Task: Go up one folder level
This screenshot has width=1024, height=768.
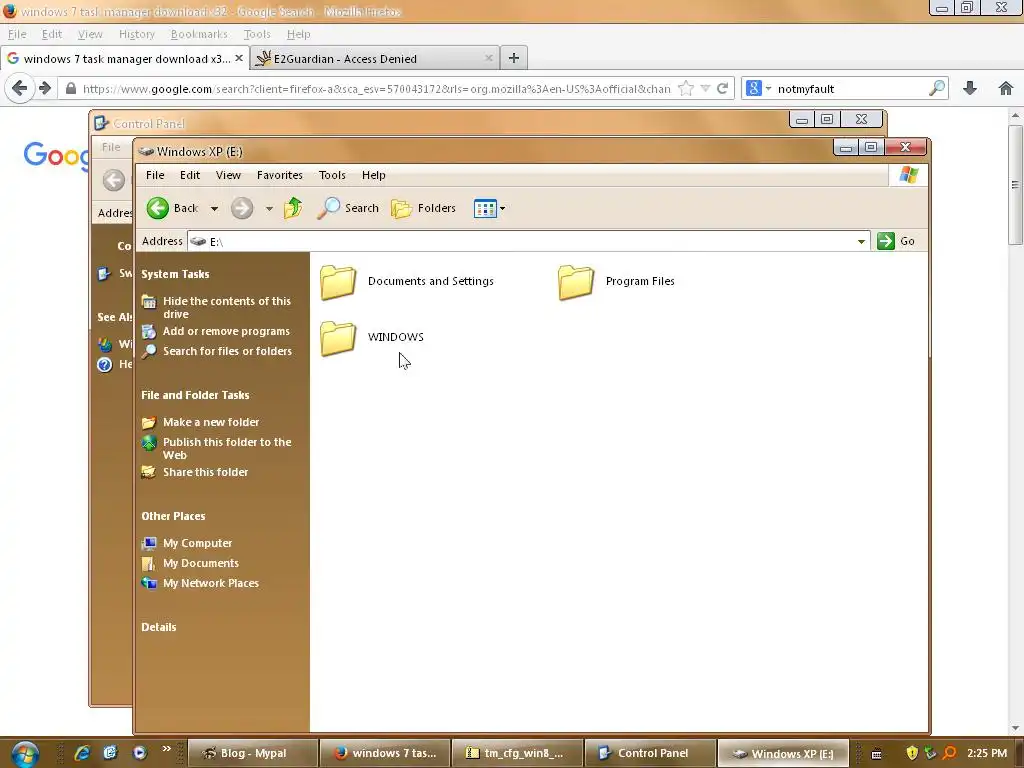Action: pyautogui.click(x=293, y=208)
